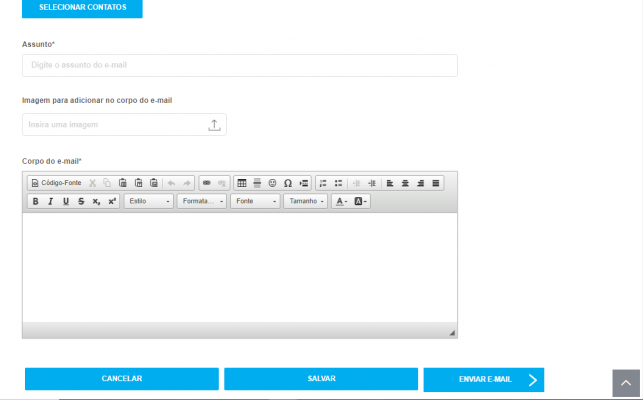Click the Selecionar Contatos button
This screenshot has height=400, width=643.
coord(82,8)
